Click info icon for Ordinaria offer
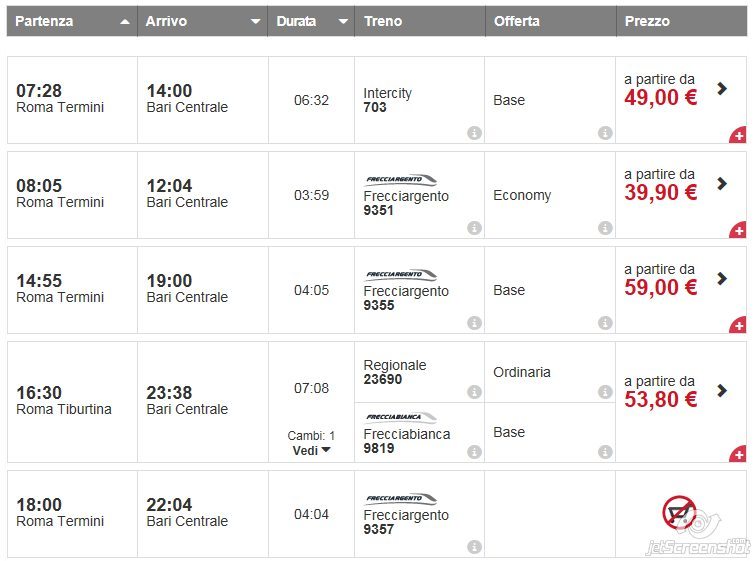The width and height of the screenshot is (756, 561). coord(605,392)
